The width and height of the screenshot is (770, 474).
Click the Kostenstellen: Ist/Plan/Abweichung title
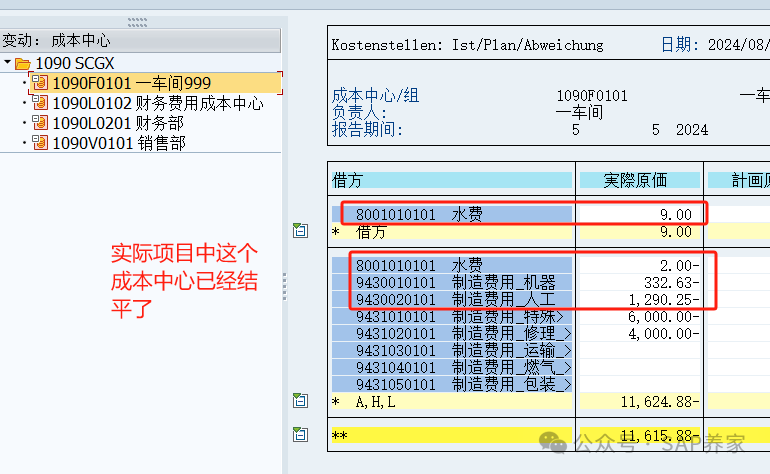468,45
